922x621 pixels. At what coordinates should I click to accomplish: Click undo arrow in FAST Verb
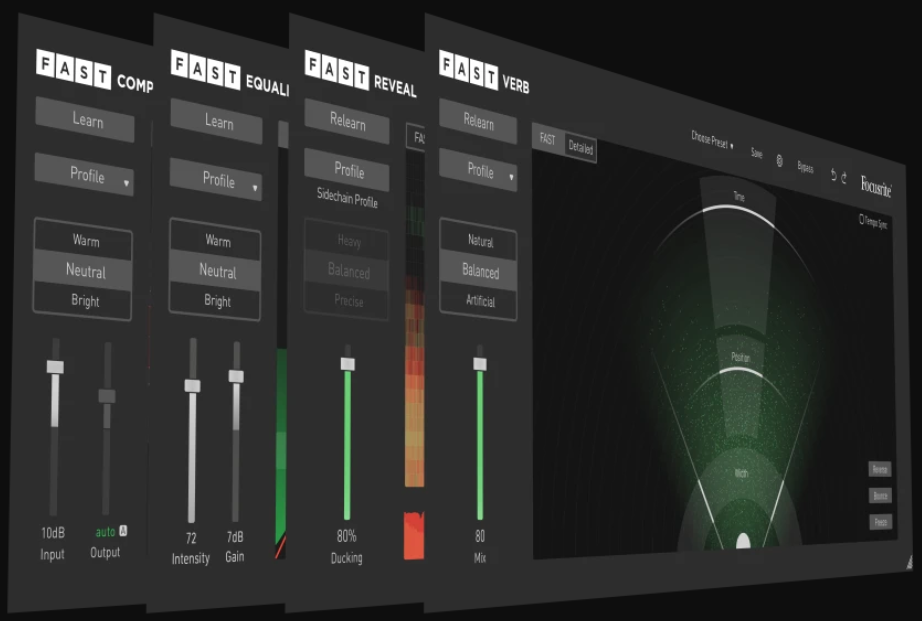[x=833, y=175]
